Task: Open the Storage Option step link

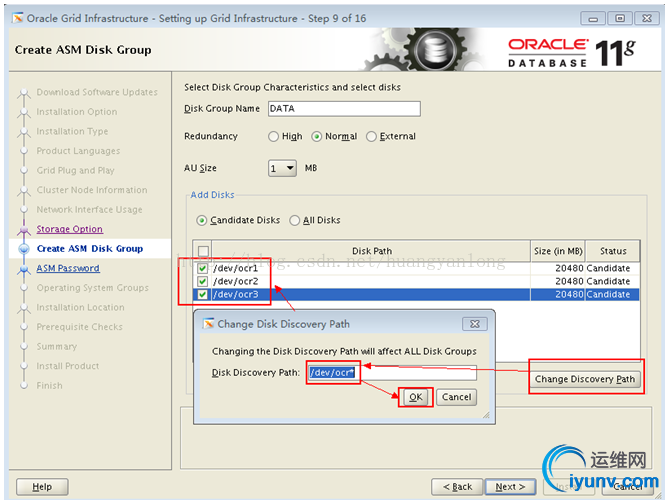Action: click(70, 229)
